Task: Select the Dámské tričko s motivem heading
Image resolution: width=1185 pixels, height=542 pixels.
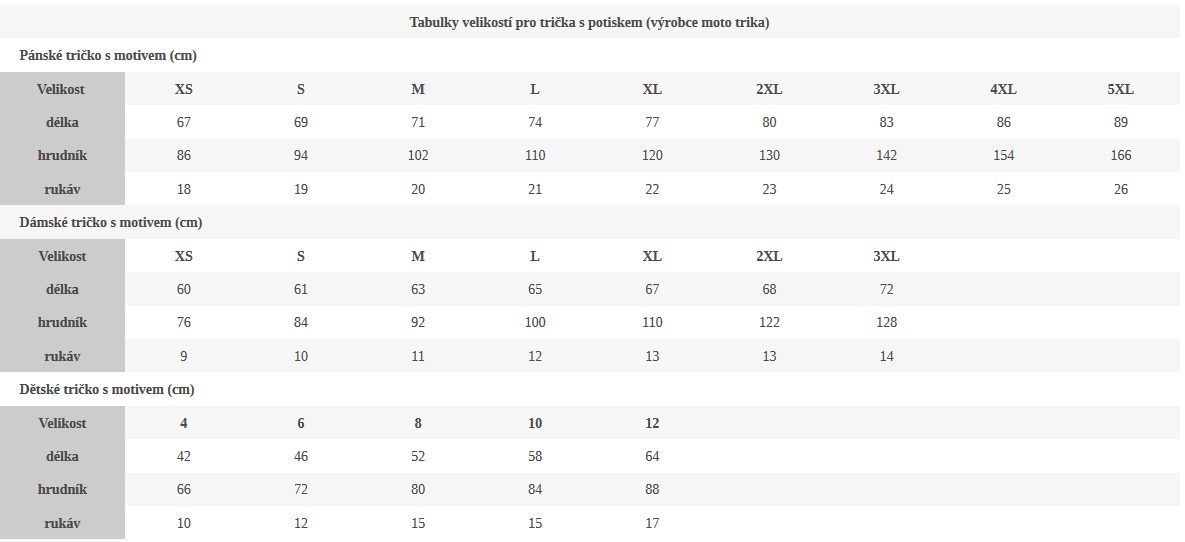Action: click(x=110, y=223)
